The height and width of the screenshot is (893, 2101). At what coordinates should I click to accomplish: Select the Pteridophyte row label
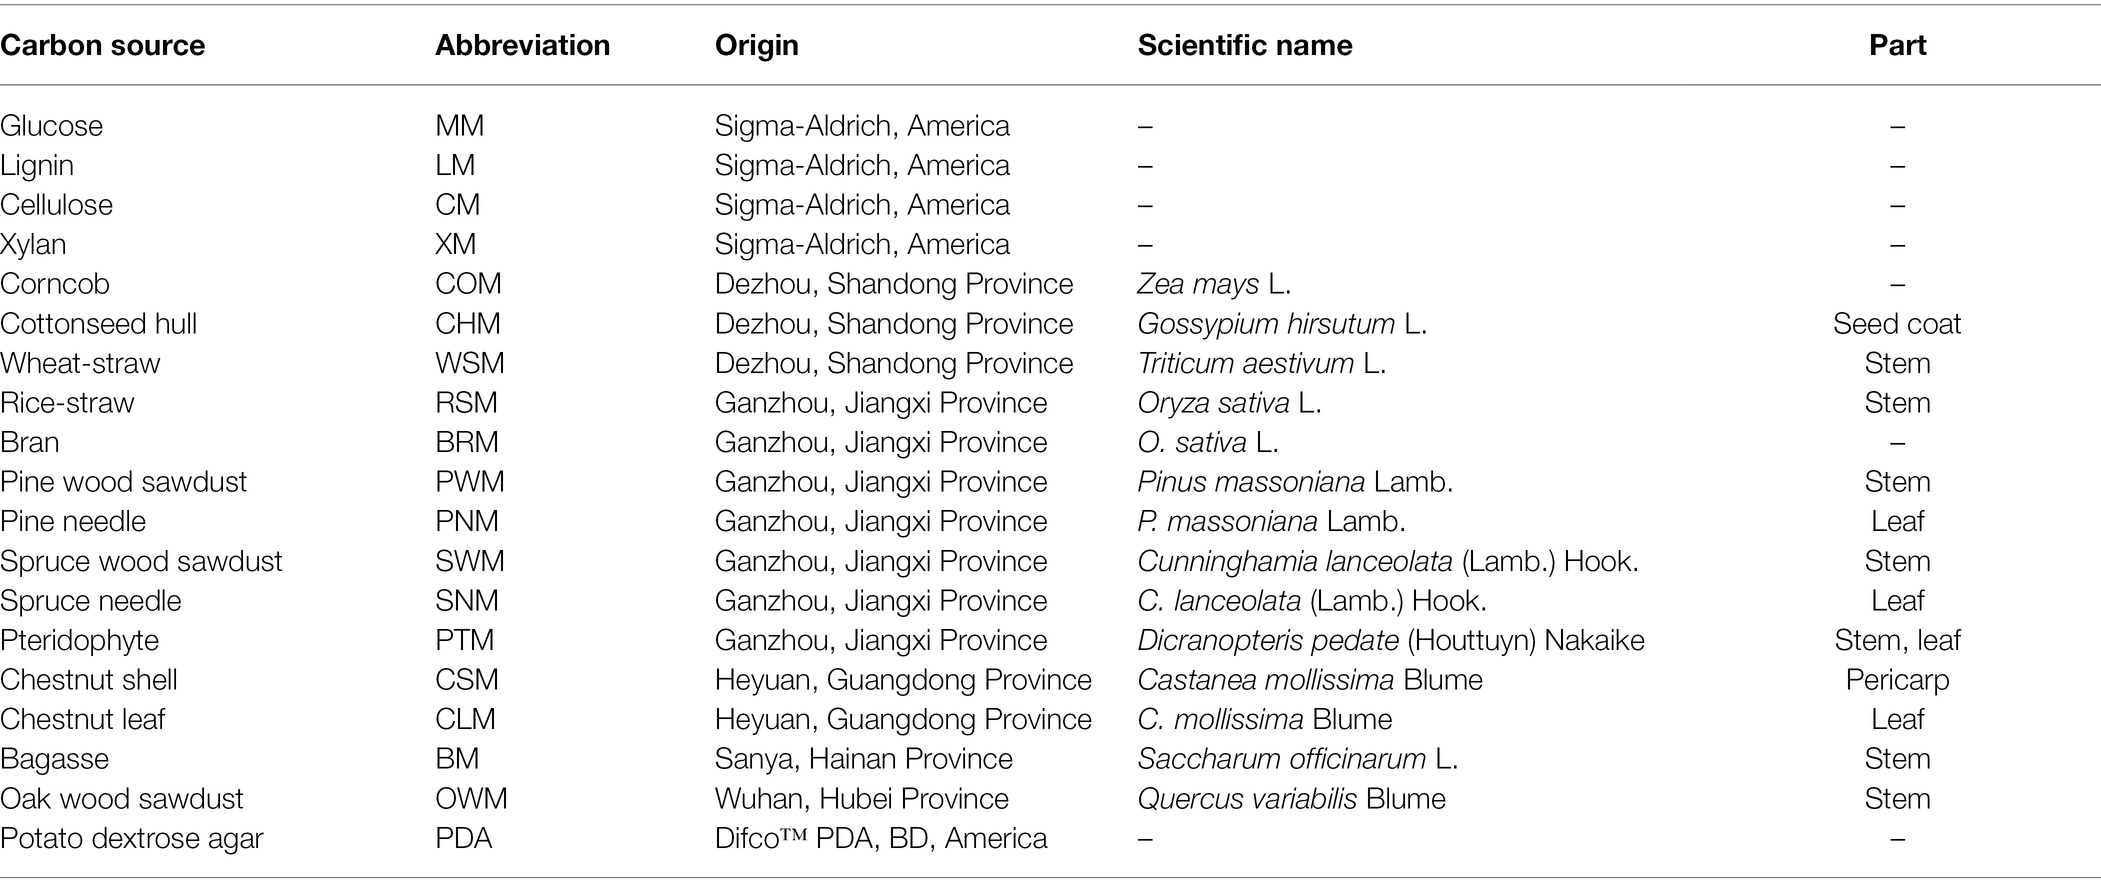pyautogui.click(x=80, y=641)
